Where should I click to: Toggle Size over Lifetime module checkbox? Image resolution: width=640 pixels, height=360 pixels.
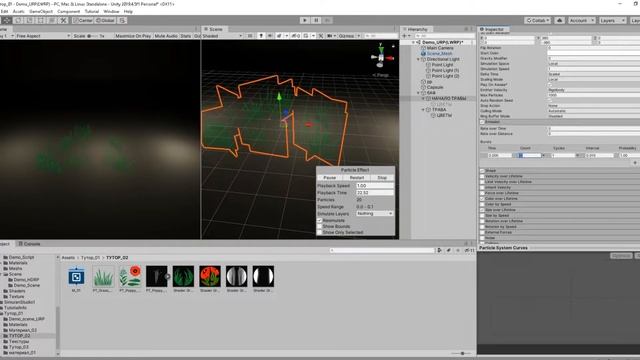point(482,210)
